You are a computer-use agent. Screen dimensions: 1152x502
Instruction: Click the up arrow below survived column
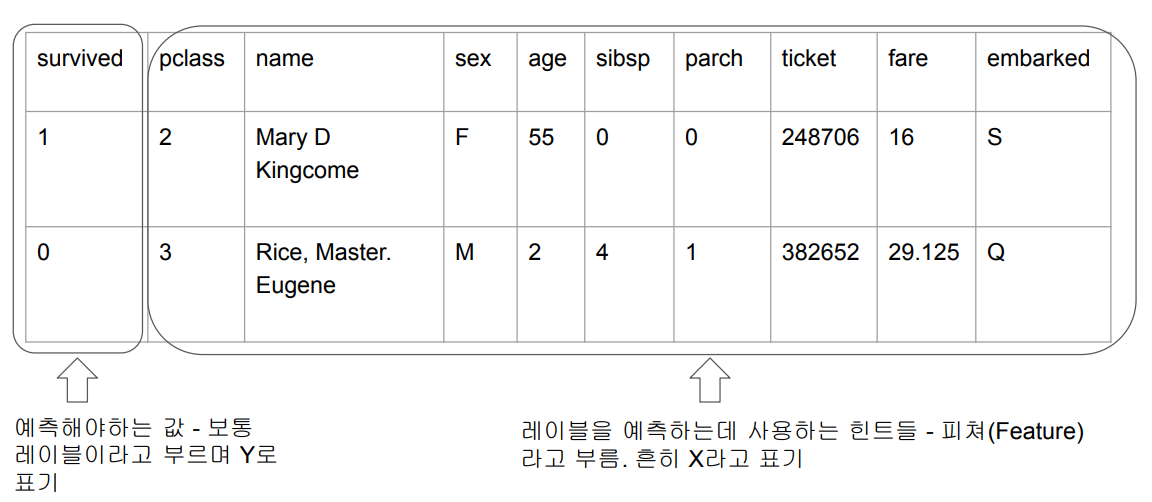point(77,382)
